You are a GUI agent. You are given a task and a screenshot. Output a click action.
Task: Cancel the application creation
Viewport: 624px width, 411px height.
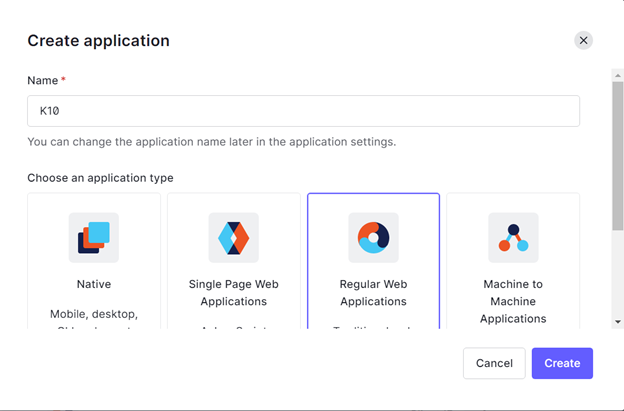pos(494,363)
